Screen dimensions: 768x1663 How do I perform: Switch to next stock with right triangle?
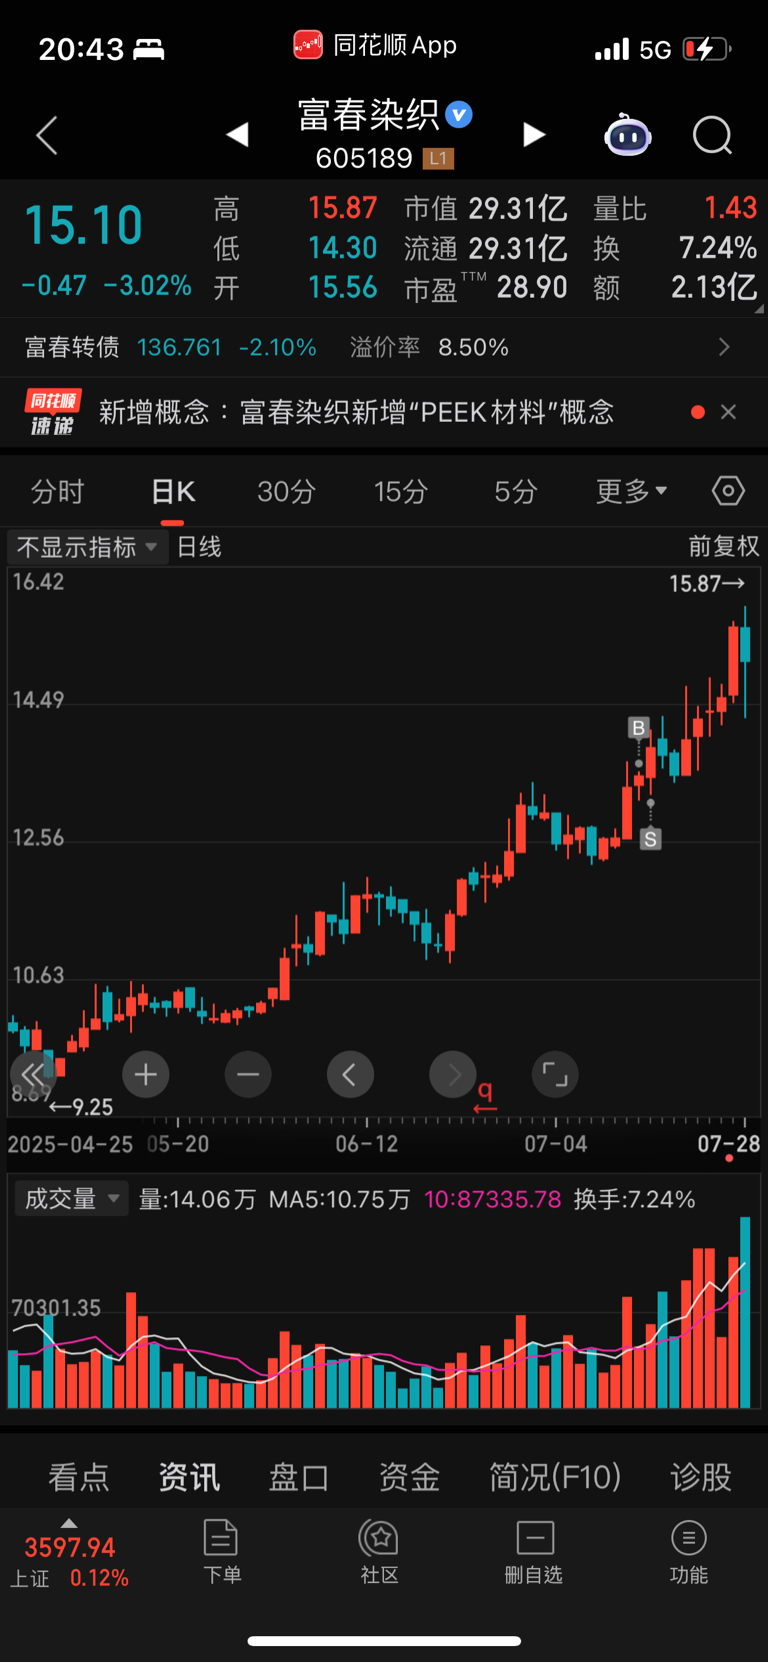tap(535, 134)
